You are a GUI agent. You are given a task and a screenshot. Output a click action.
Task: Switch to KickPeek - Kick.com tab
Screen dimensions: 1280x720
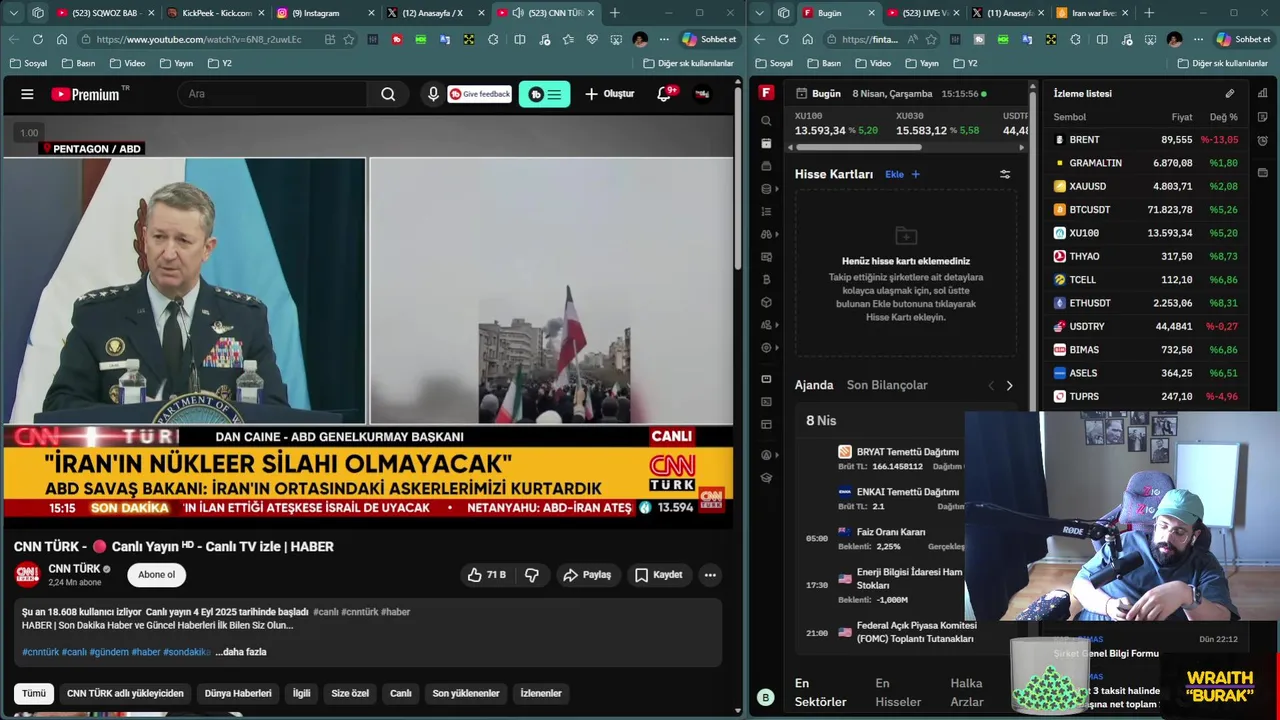215,13
